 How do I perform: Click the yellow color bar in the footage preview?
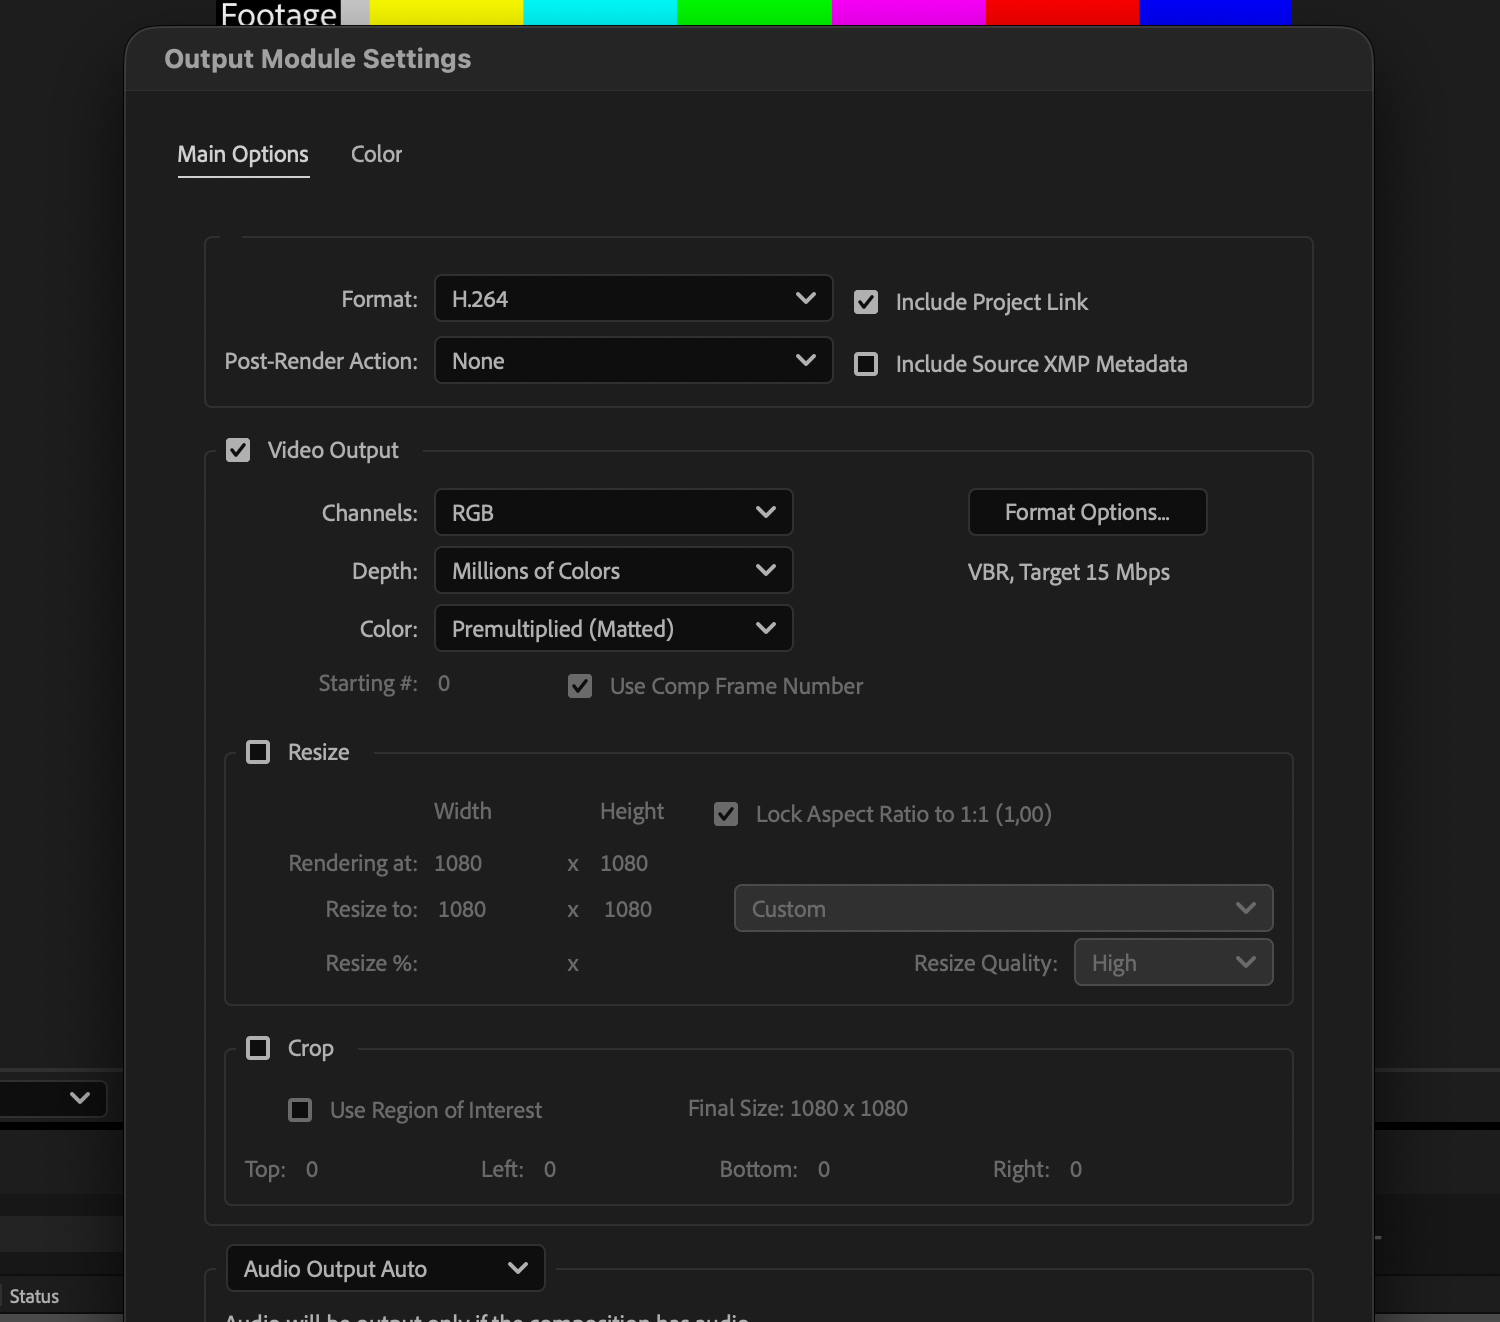[x=446, y=12]
